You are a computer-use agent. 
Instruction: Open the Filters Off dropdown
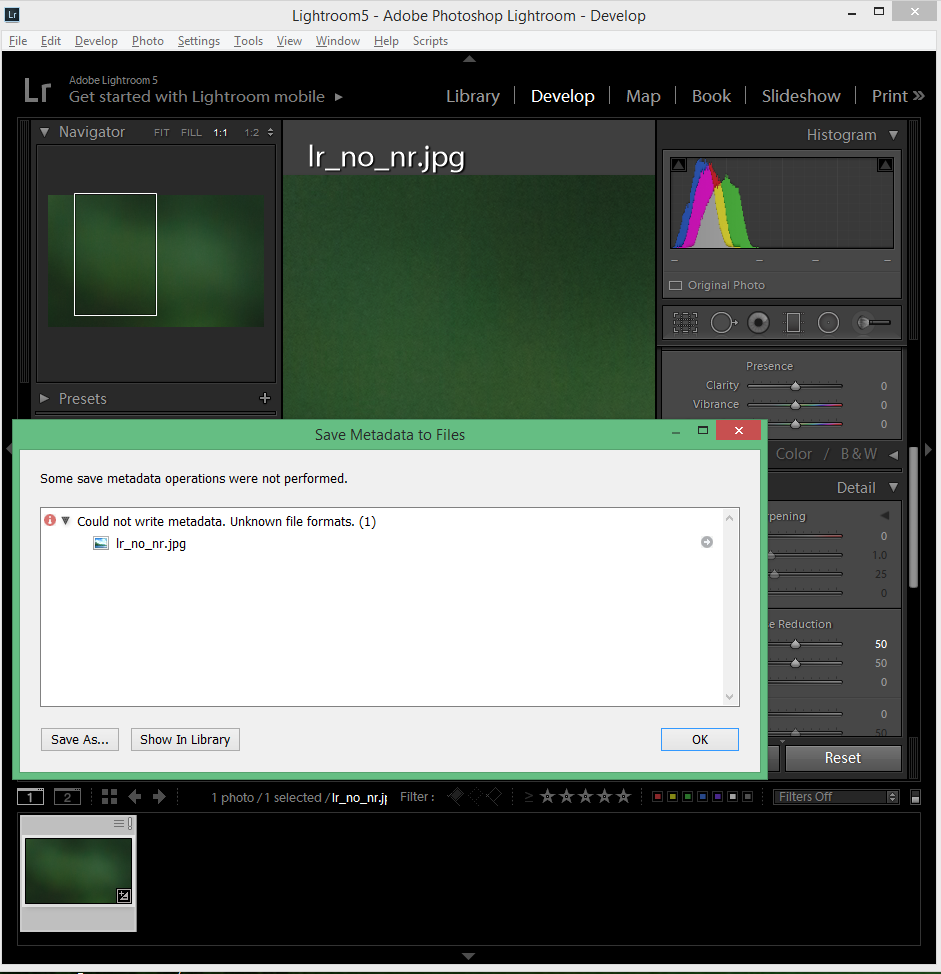pos(835,796)
